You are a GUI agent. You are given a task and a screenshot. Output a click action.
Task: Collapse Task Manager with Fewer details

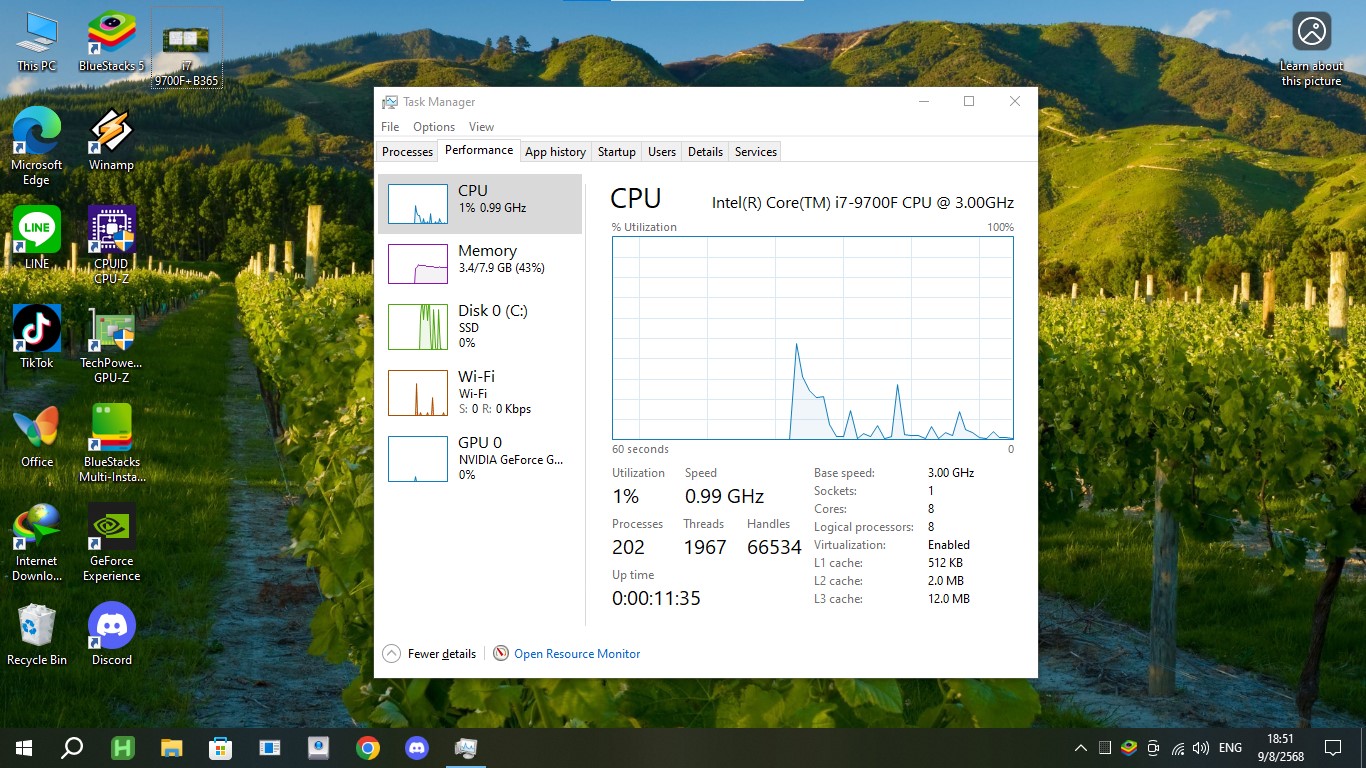point(430,653)
